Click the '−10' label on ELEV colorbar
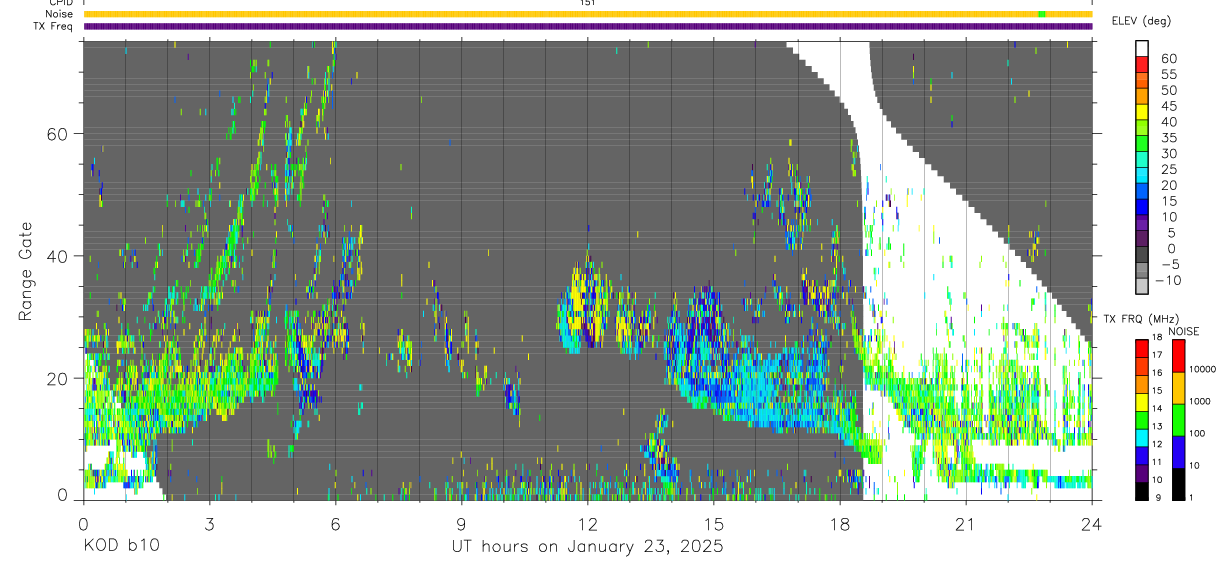 (x=1167, y=280)
